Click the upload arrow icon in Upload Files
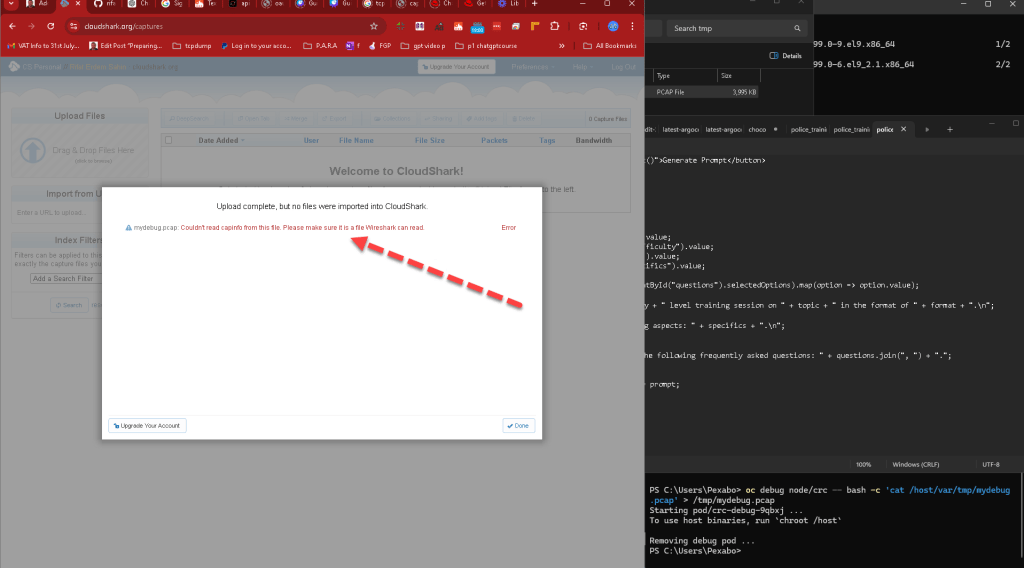 [33, 150]
